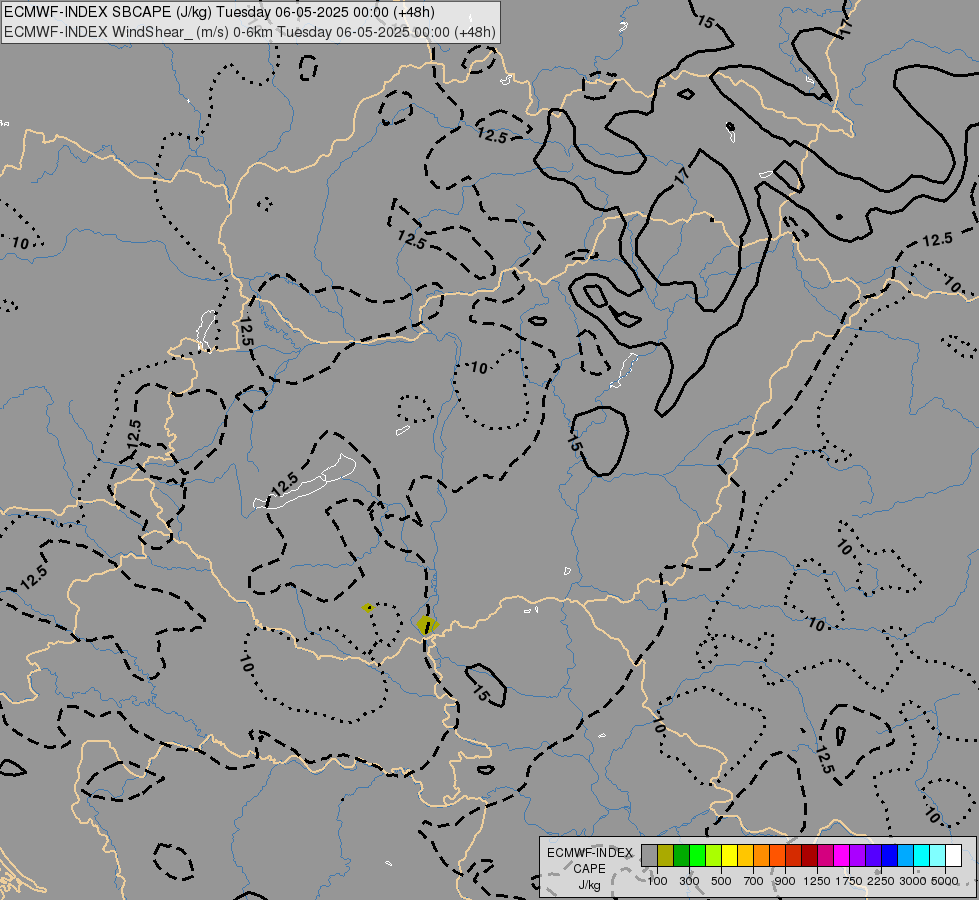Click the legend value 500
The width and height of the screenshot is (979, 900).
click(x=721, y=881)
